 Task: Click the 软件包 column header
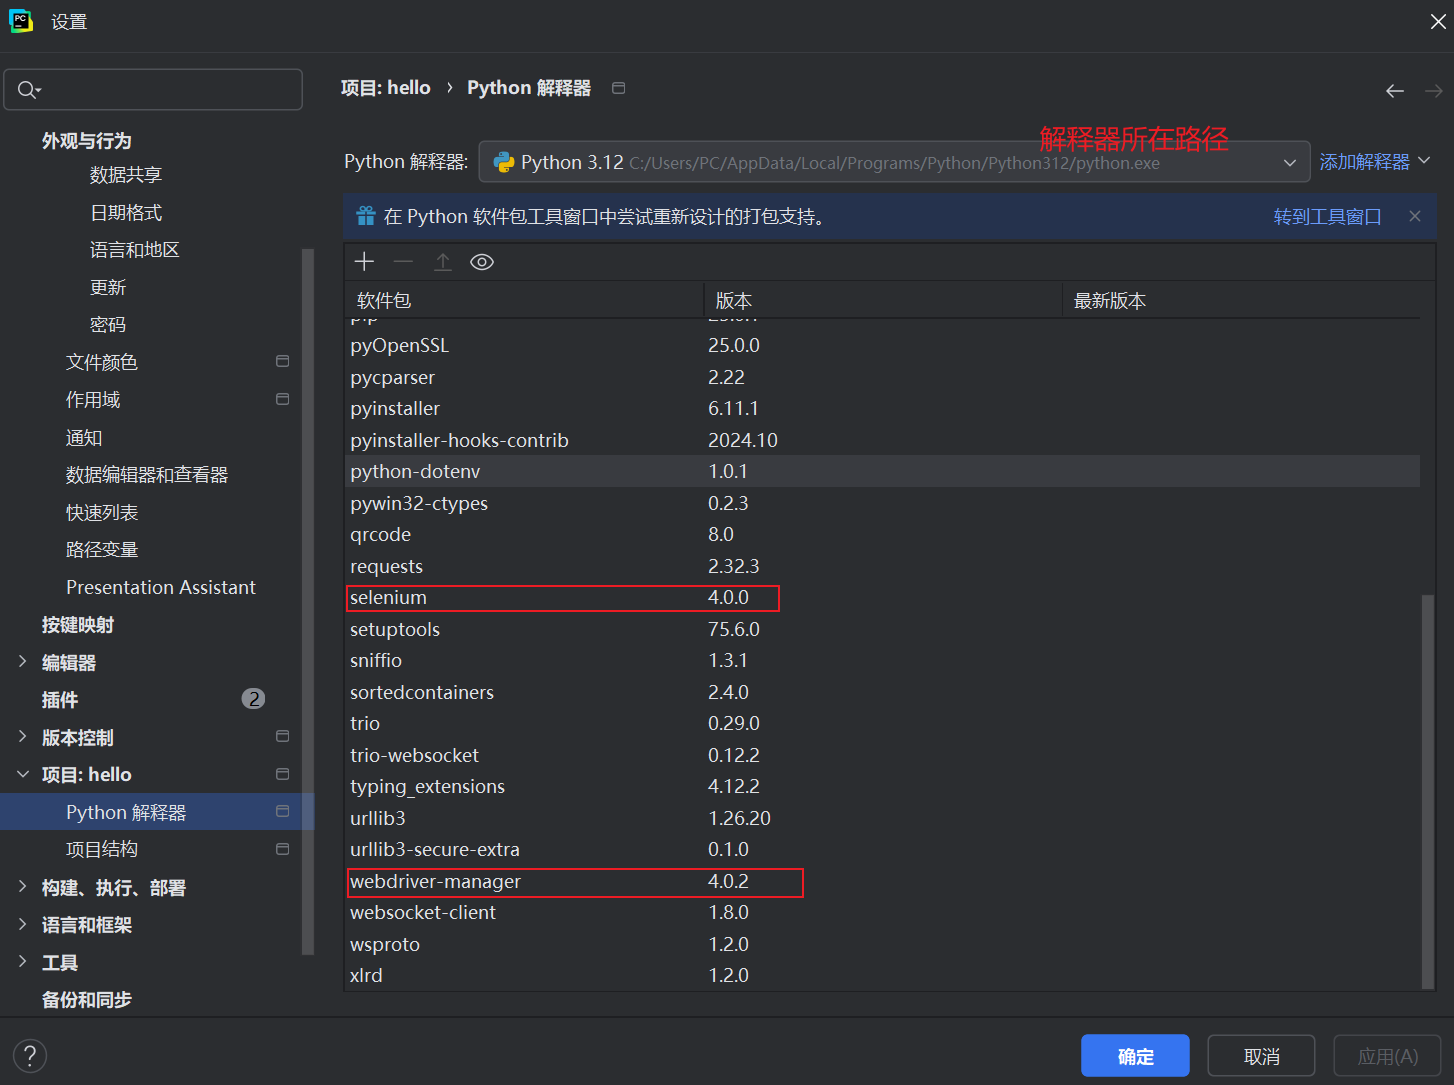[x=524, y=301]
